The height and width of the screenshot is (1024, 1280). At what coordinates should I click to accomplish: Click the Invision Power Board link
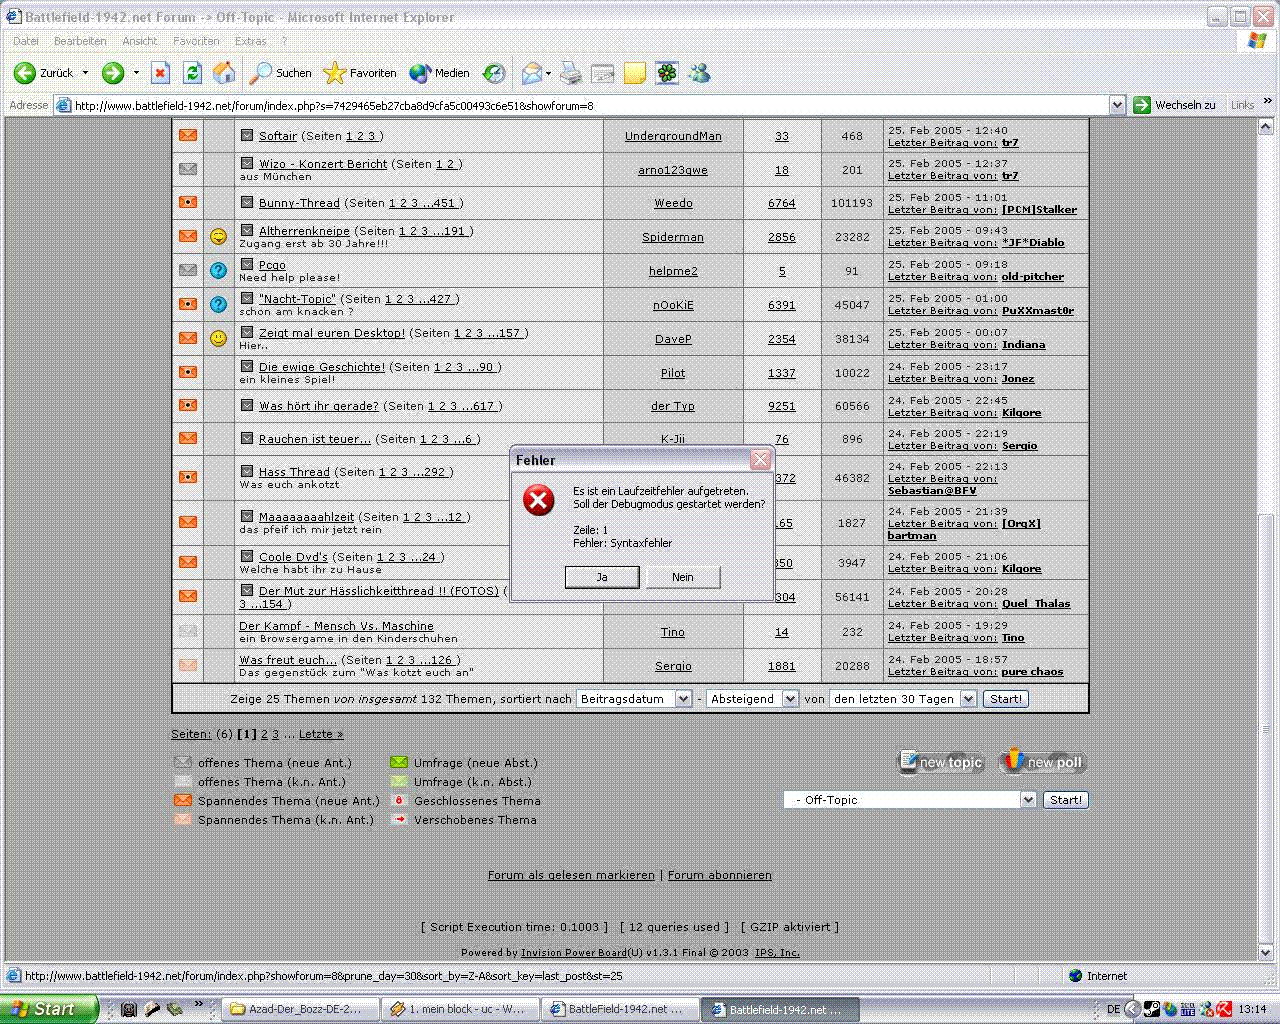tap(574, 953)
